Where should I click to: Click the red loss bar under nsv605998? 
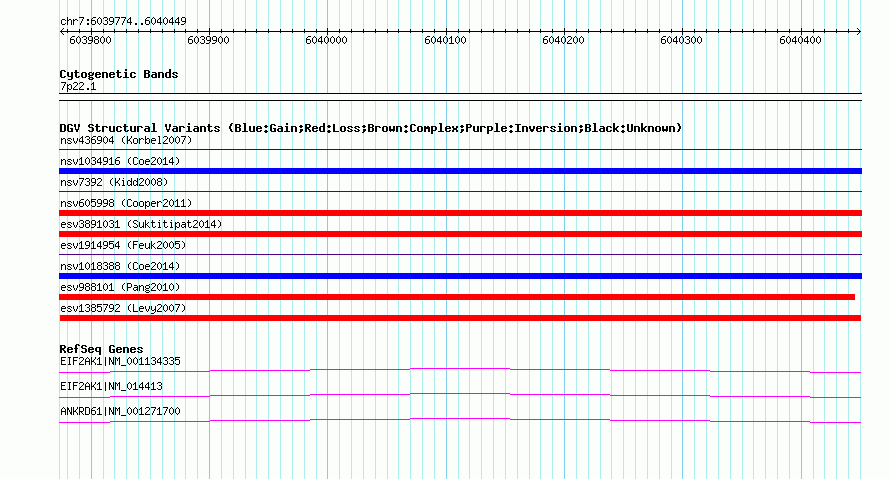tap(460, 213)
